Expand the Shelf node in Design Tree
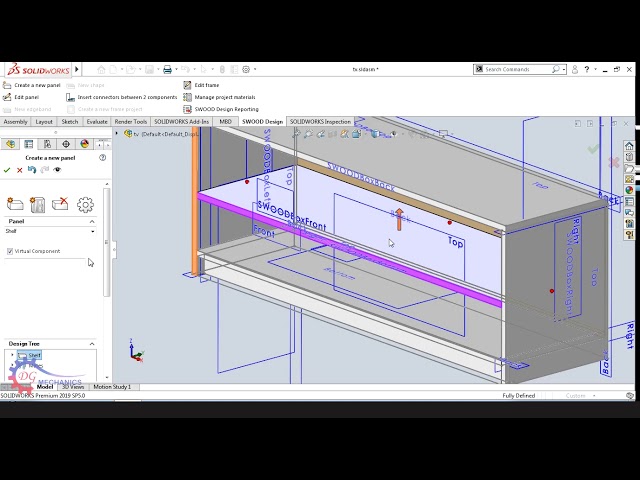The height and width of the screenshot is (480, 640). (x=12, y=356)
